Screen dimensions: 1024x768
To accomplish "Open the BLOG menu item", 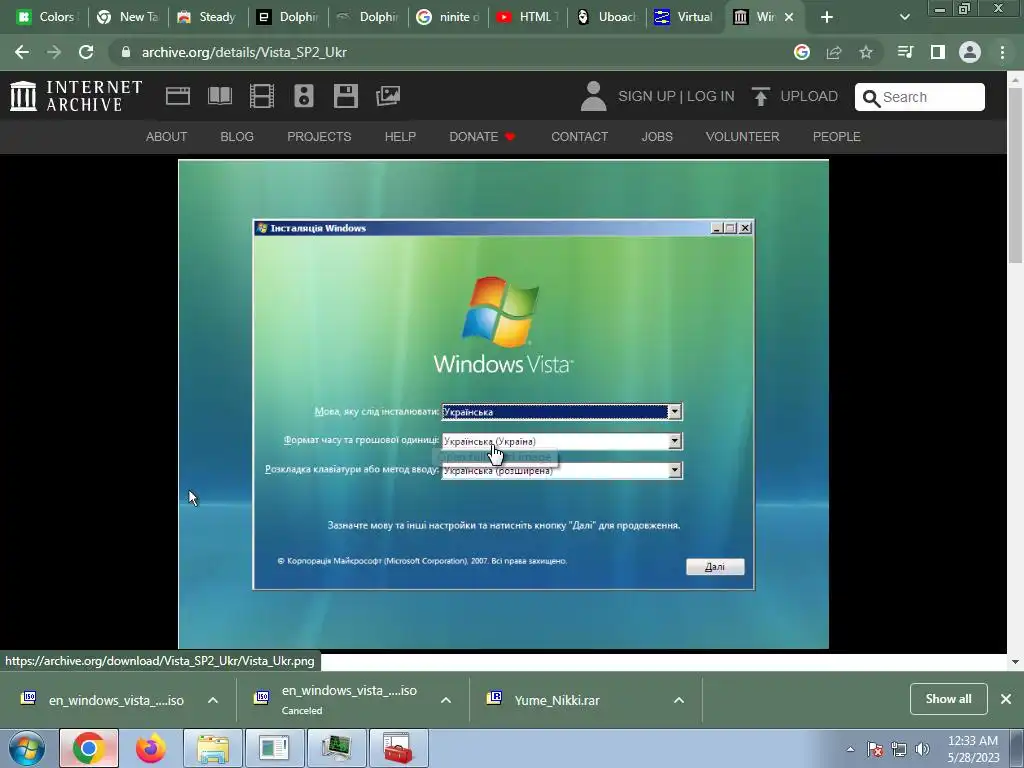I will [237, 136].
